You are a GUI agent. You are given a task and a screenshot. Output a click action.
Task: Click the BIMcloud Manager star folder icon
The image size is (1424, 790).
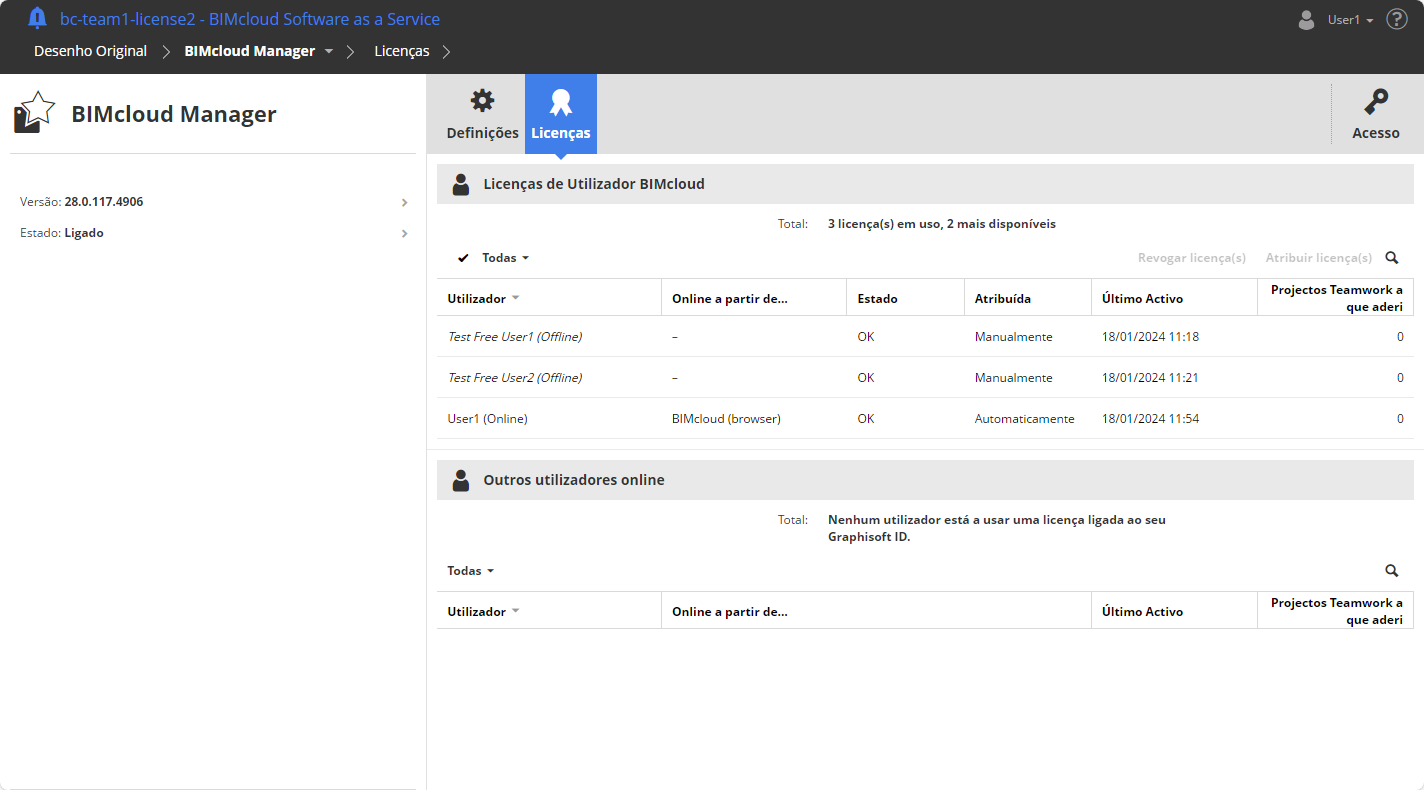(34, 113)
